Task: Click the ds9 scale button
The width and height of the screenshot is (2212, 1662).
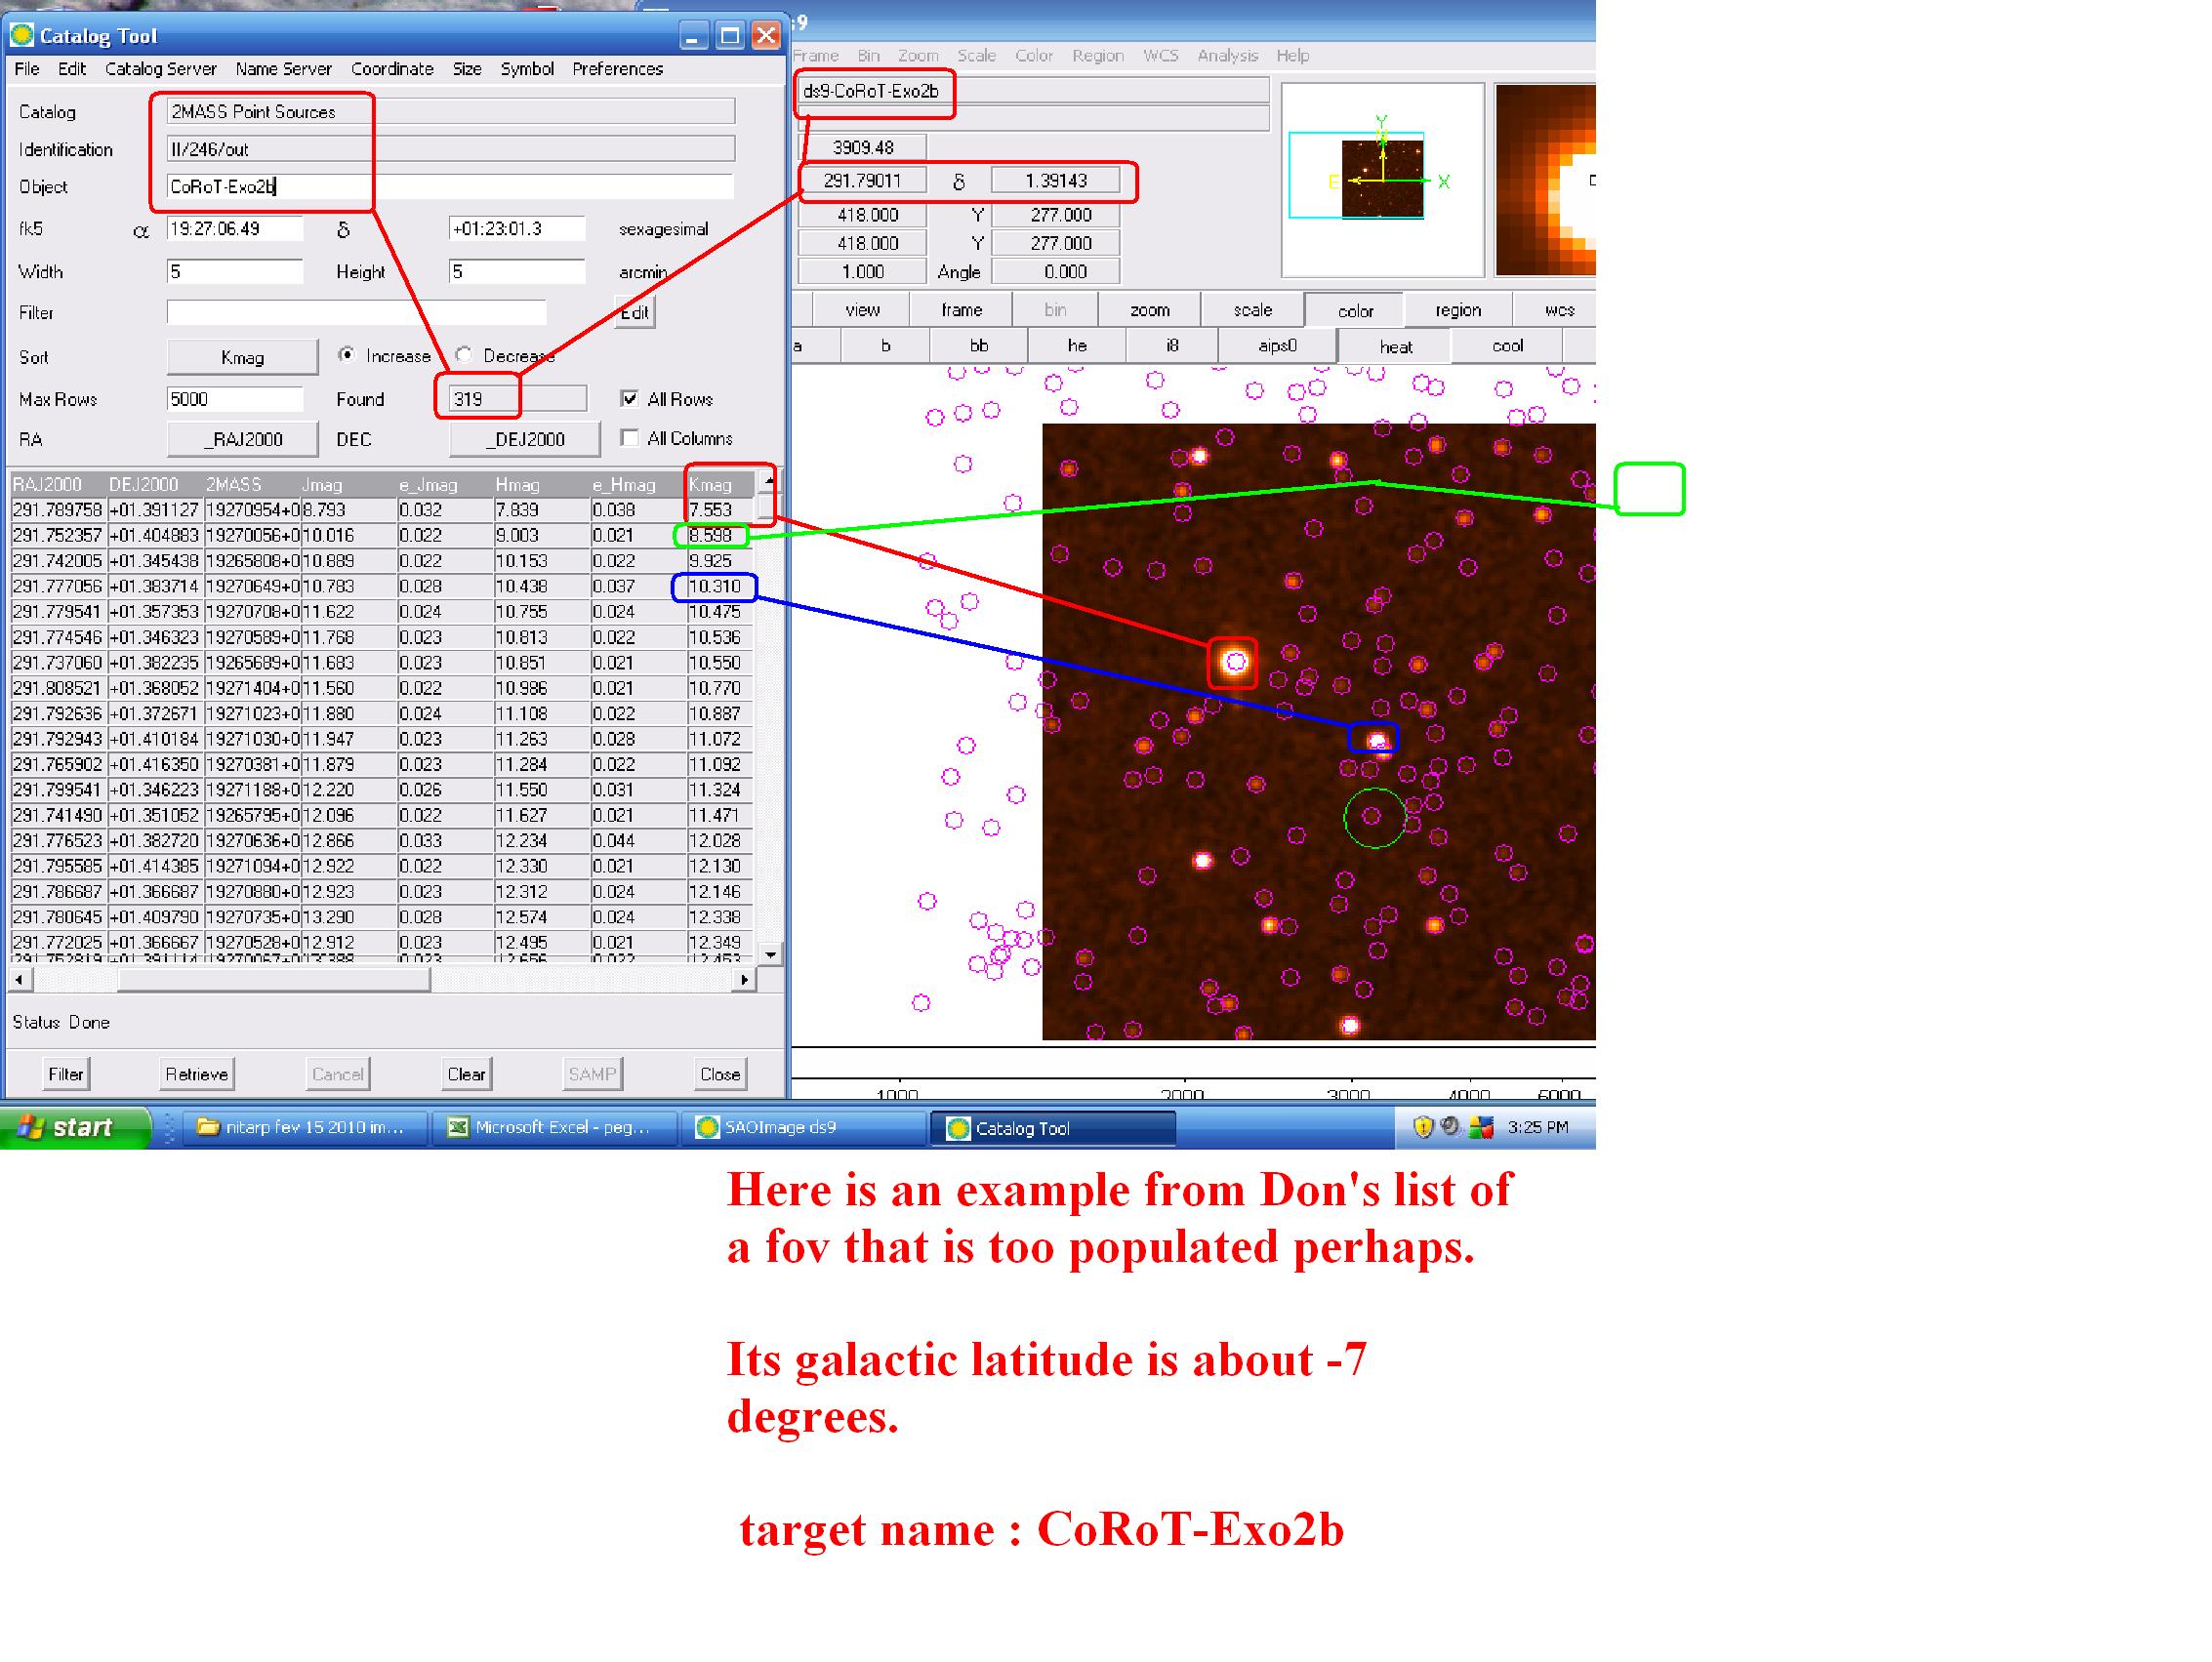Action: [1253, 311]
